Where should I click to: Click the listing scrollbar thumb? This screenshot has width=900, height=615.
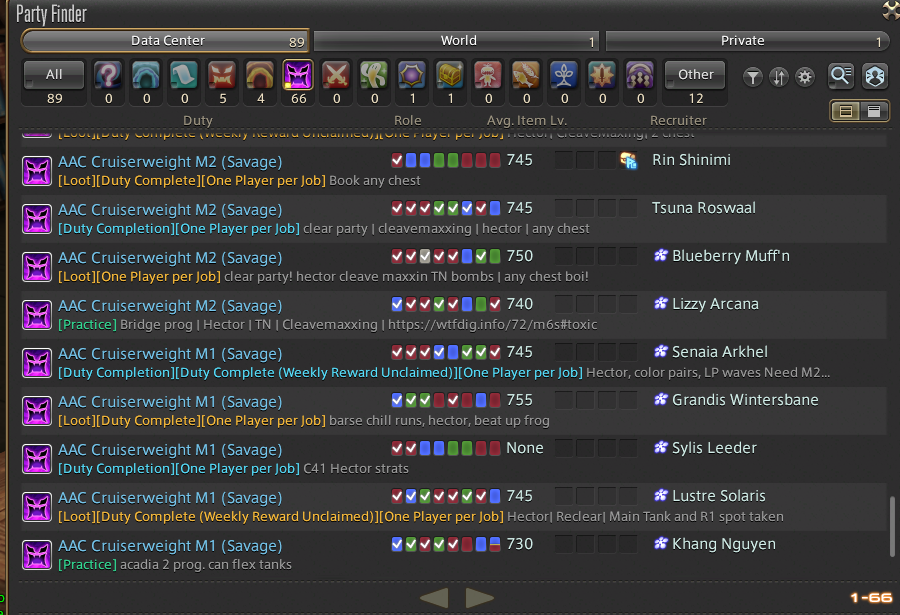click(x=892, y=527)
